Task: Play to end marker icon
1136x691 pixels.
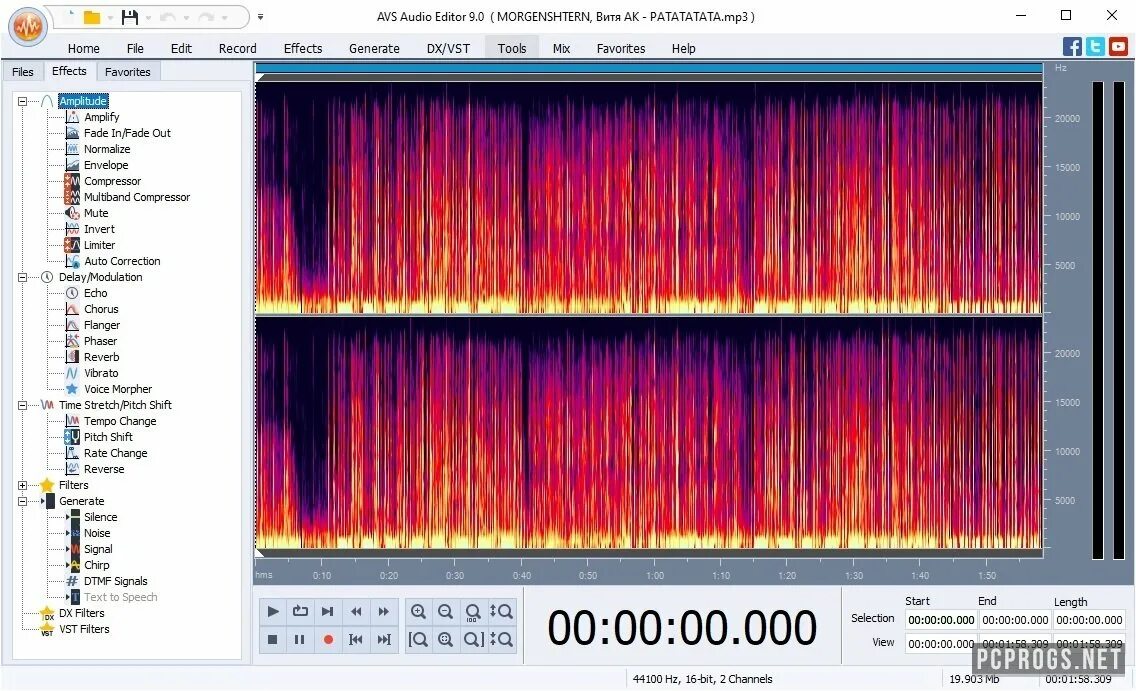Action: coord(327,612)
